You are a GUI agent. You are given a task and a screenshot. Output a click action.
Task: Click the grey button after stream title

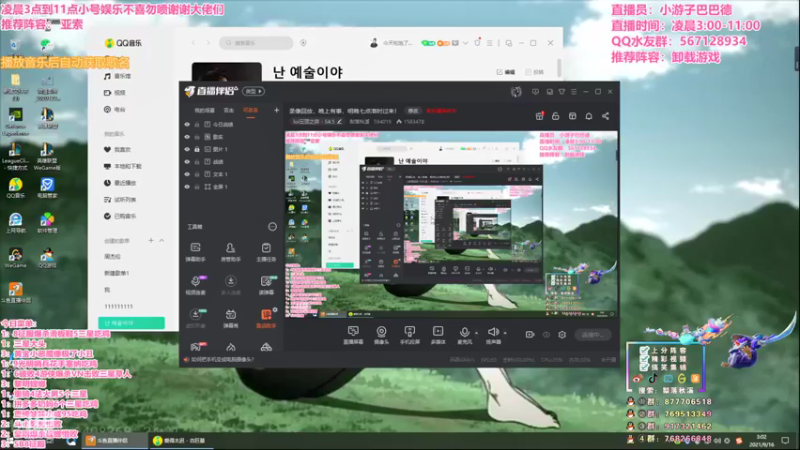click(x=413, y=111)
